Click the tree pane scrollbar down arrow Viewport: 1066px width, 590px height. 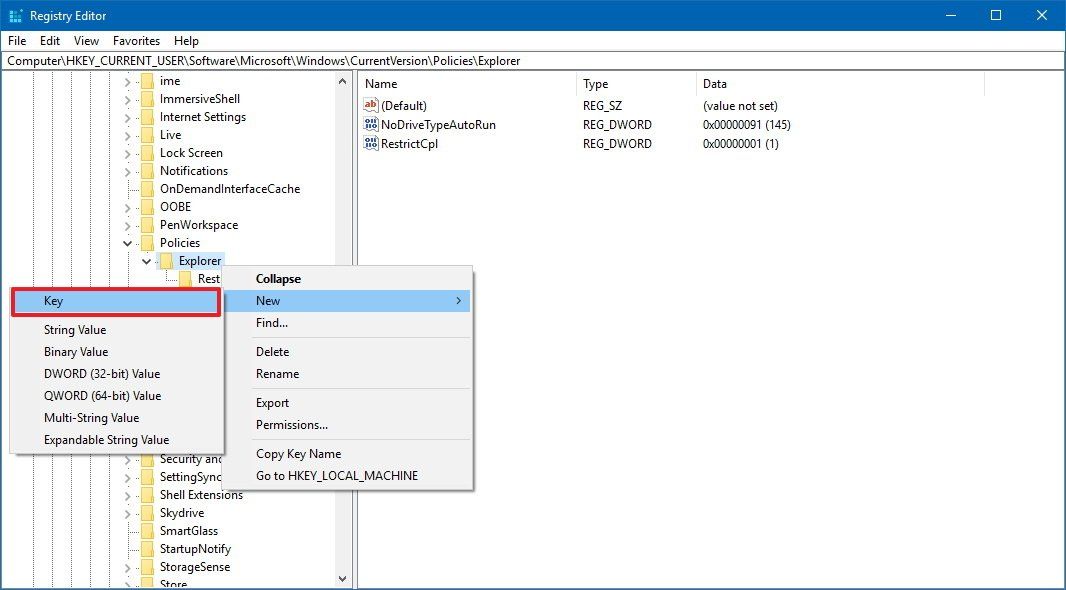coord(342,578)
